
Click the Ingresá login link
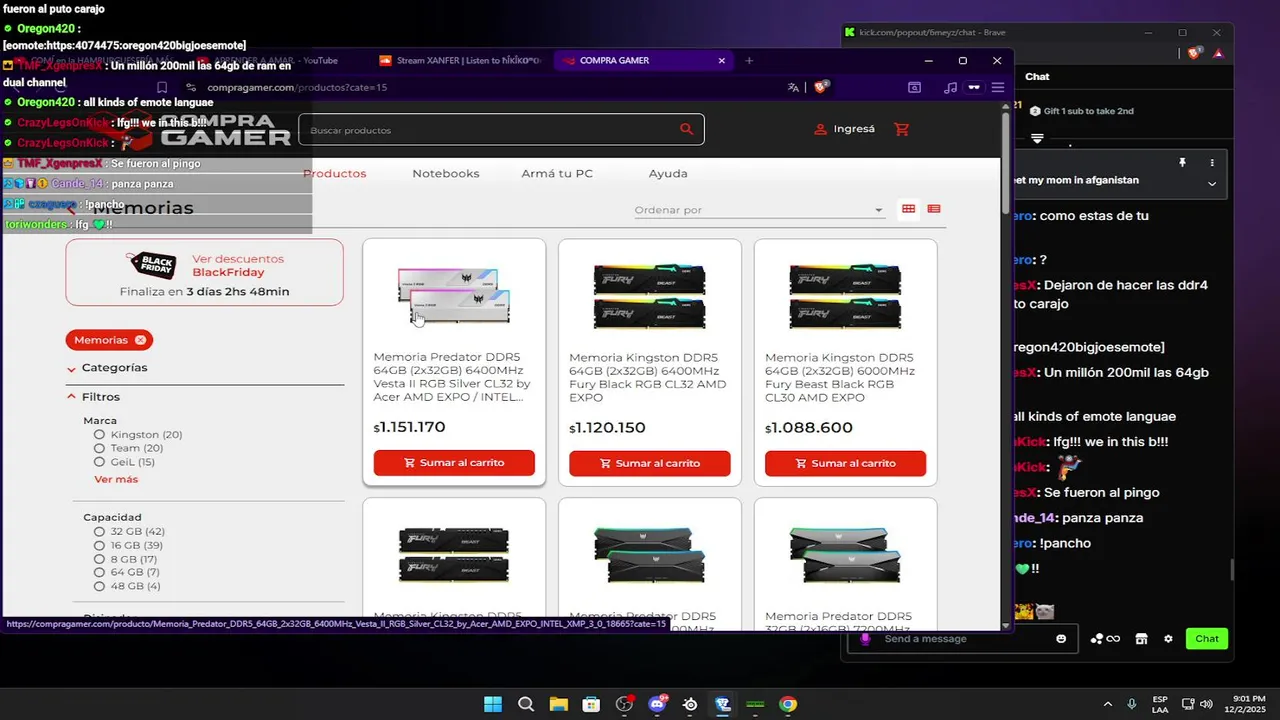pos(844,129)
